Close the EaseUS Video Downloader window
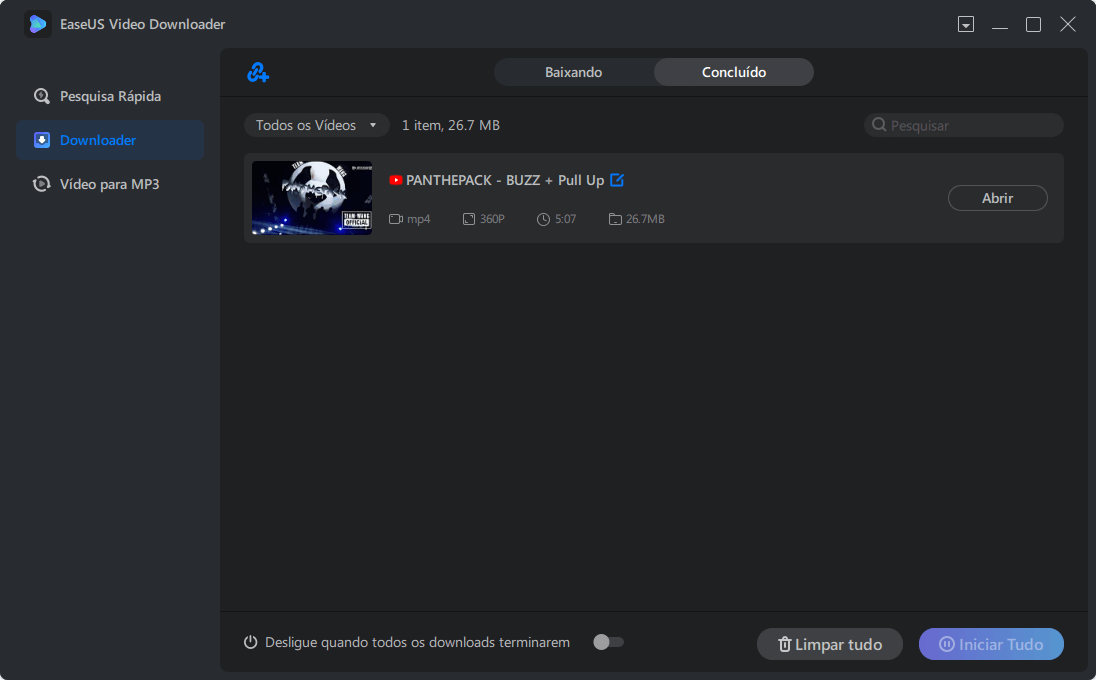Image resolution: width=1096 pixels, height=680 pixels. [1068, 24]
